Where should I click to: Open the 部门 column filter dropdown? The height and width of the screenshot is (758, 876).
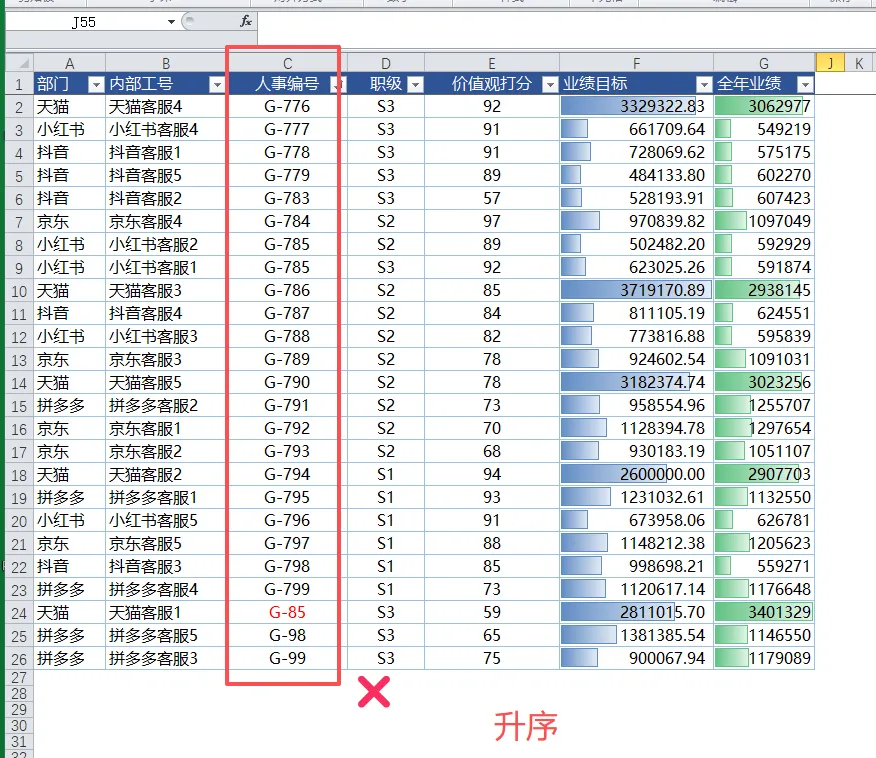[x=96, y=84]
